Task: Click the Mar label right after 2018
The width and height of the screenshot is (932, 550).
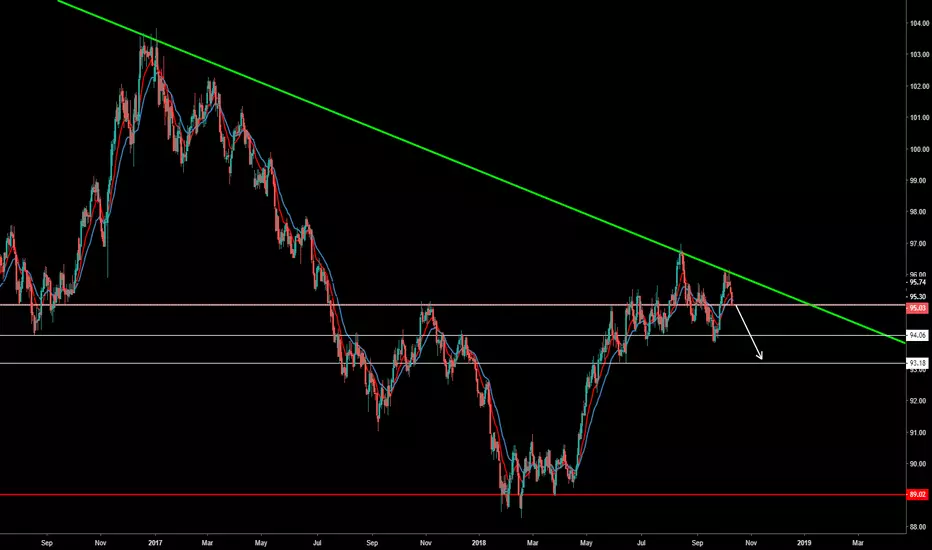Action: click(x=533, y=543)
